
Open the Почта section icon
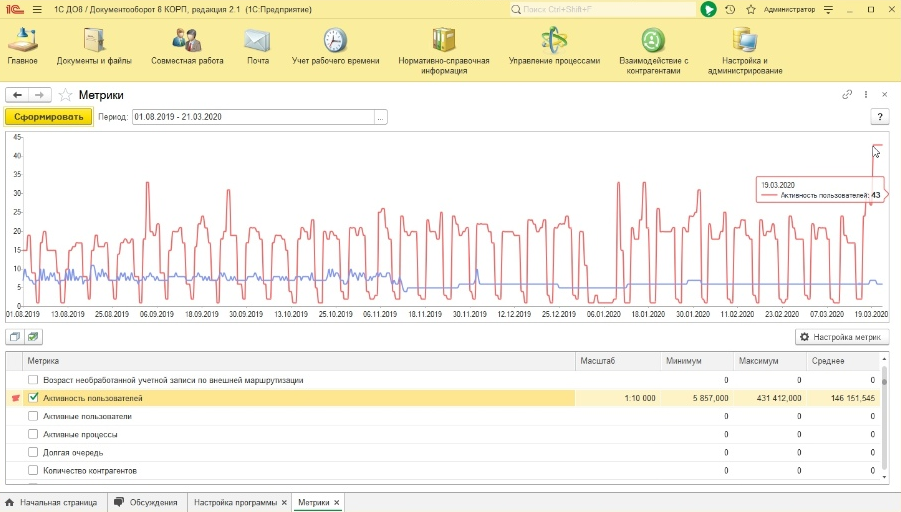click(257, 40)
